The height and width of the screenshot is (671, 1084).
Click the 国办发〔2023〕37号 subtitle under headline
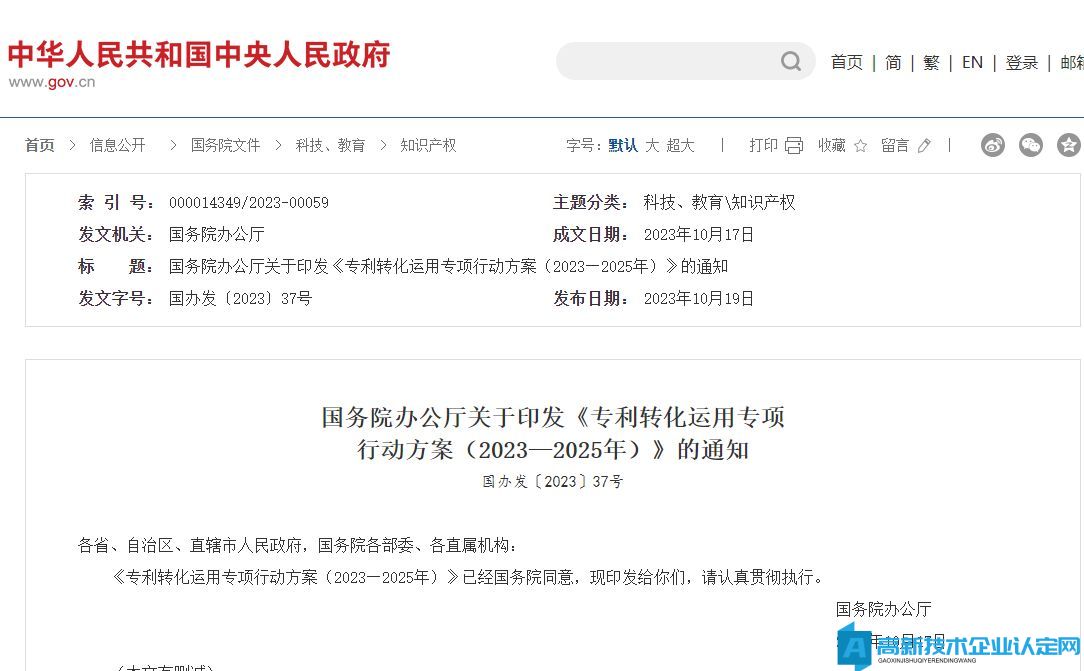(x=553, y=482)
